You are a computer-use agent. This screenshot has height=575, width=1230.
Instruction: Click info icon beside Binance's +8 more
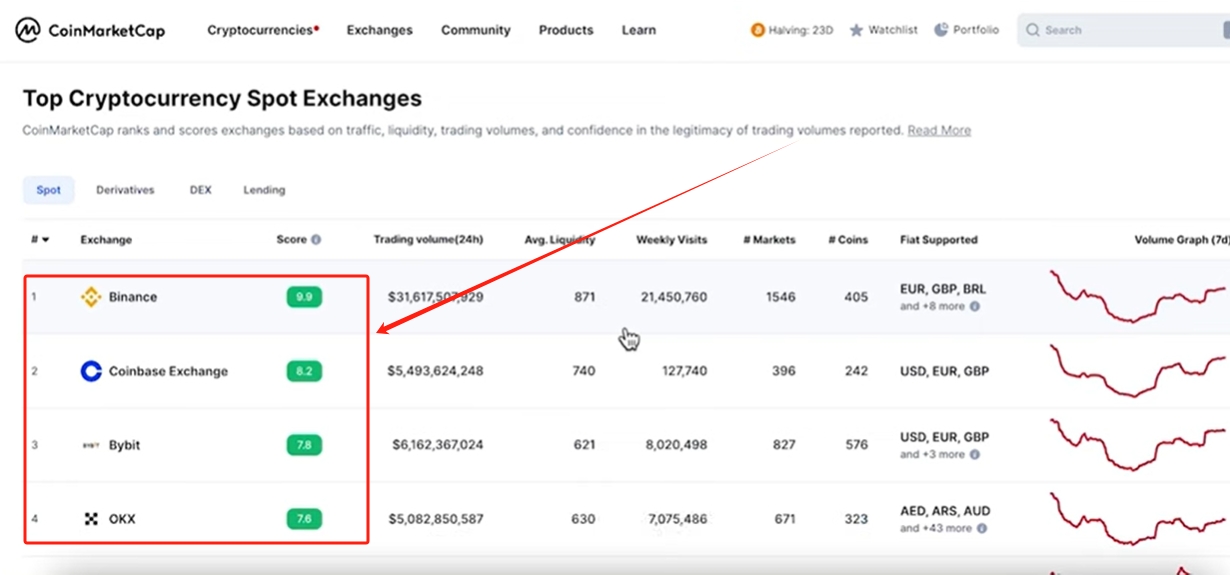pyautogui.click(x=975, y=306)
